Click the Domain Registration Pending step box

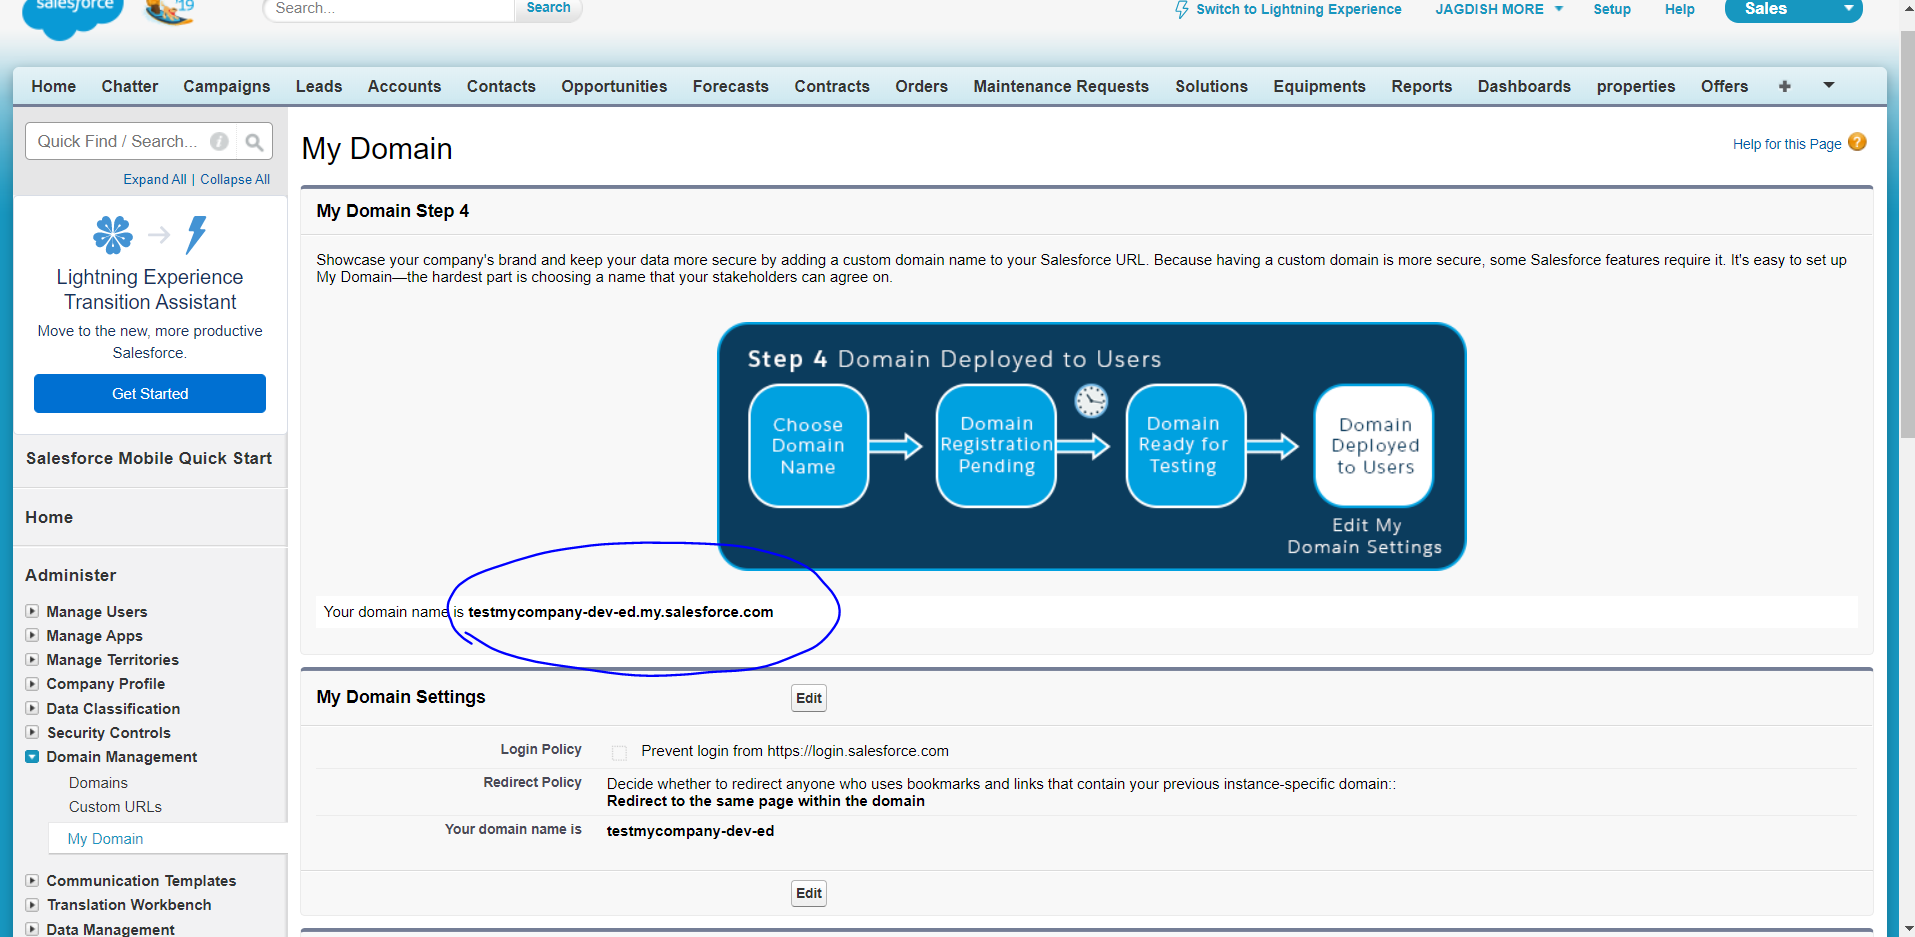[996, 446]
